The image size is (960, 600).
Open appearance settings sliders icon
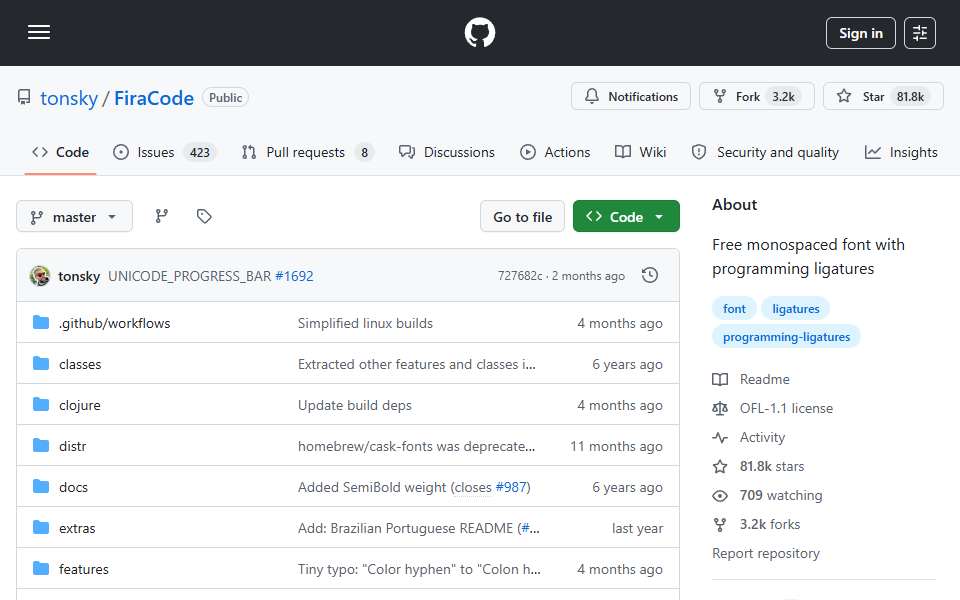click(x=920, y=33)
